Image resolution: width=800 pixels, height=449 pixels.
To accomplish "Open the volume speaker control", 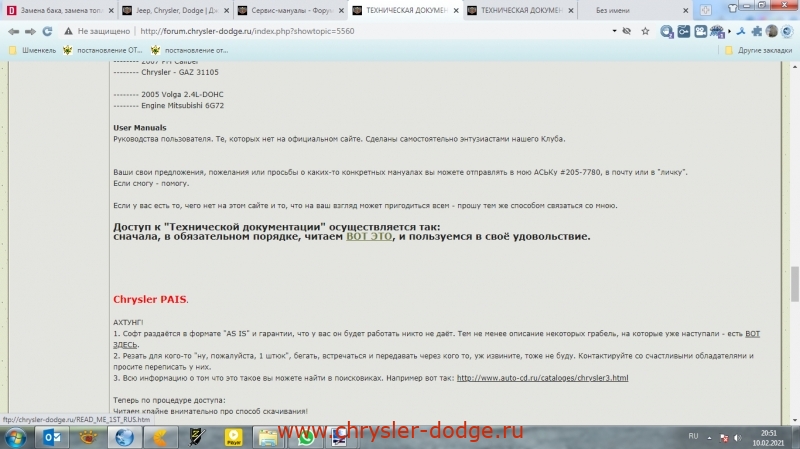I will (x=738, y=438).
